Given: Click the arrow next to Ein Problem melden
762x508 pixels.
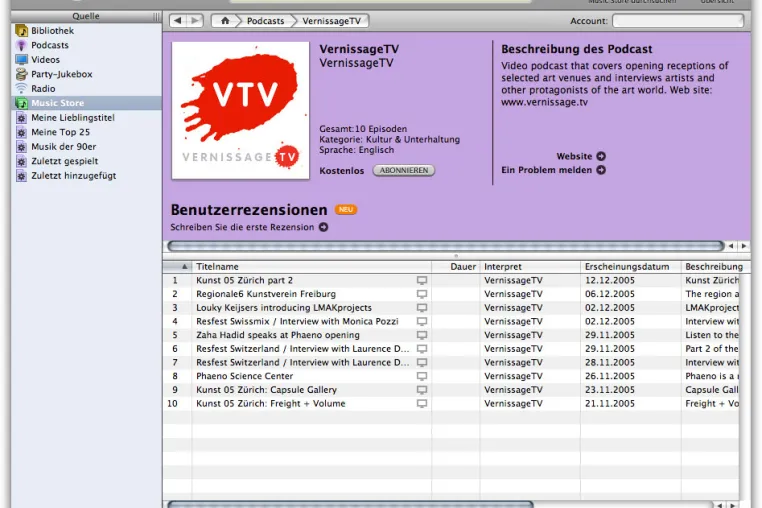Looking at the screenshot, I should click(x=601, y=170).
